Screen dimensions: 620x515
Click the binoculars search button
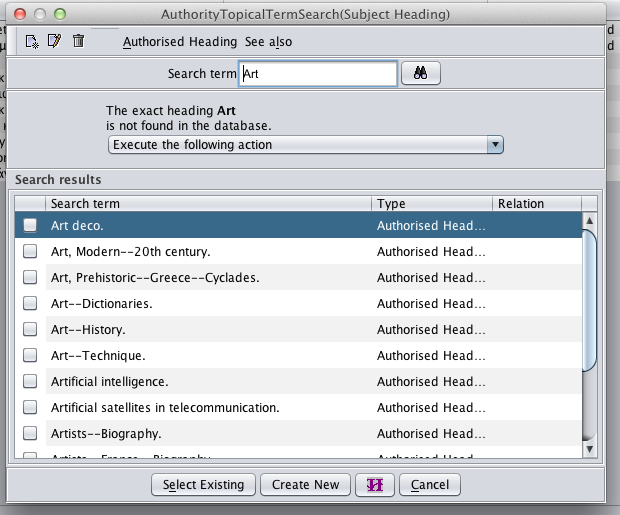pyautogui.click(x=421, y=74)
